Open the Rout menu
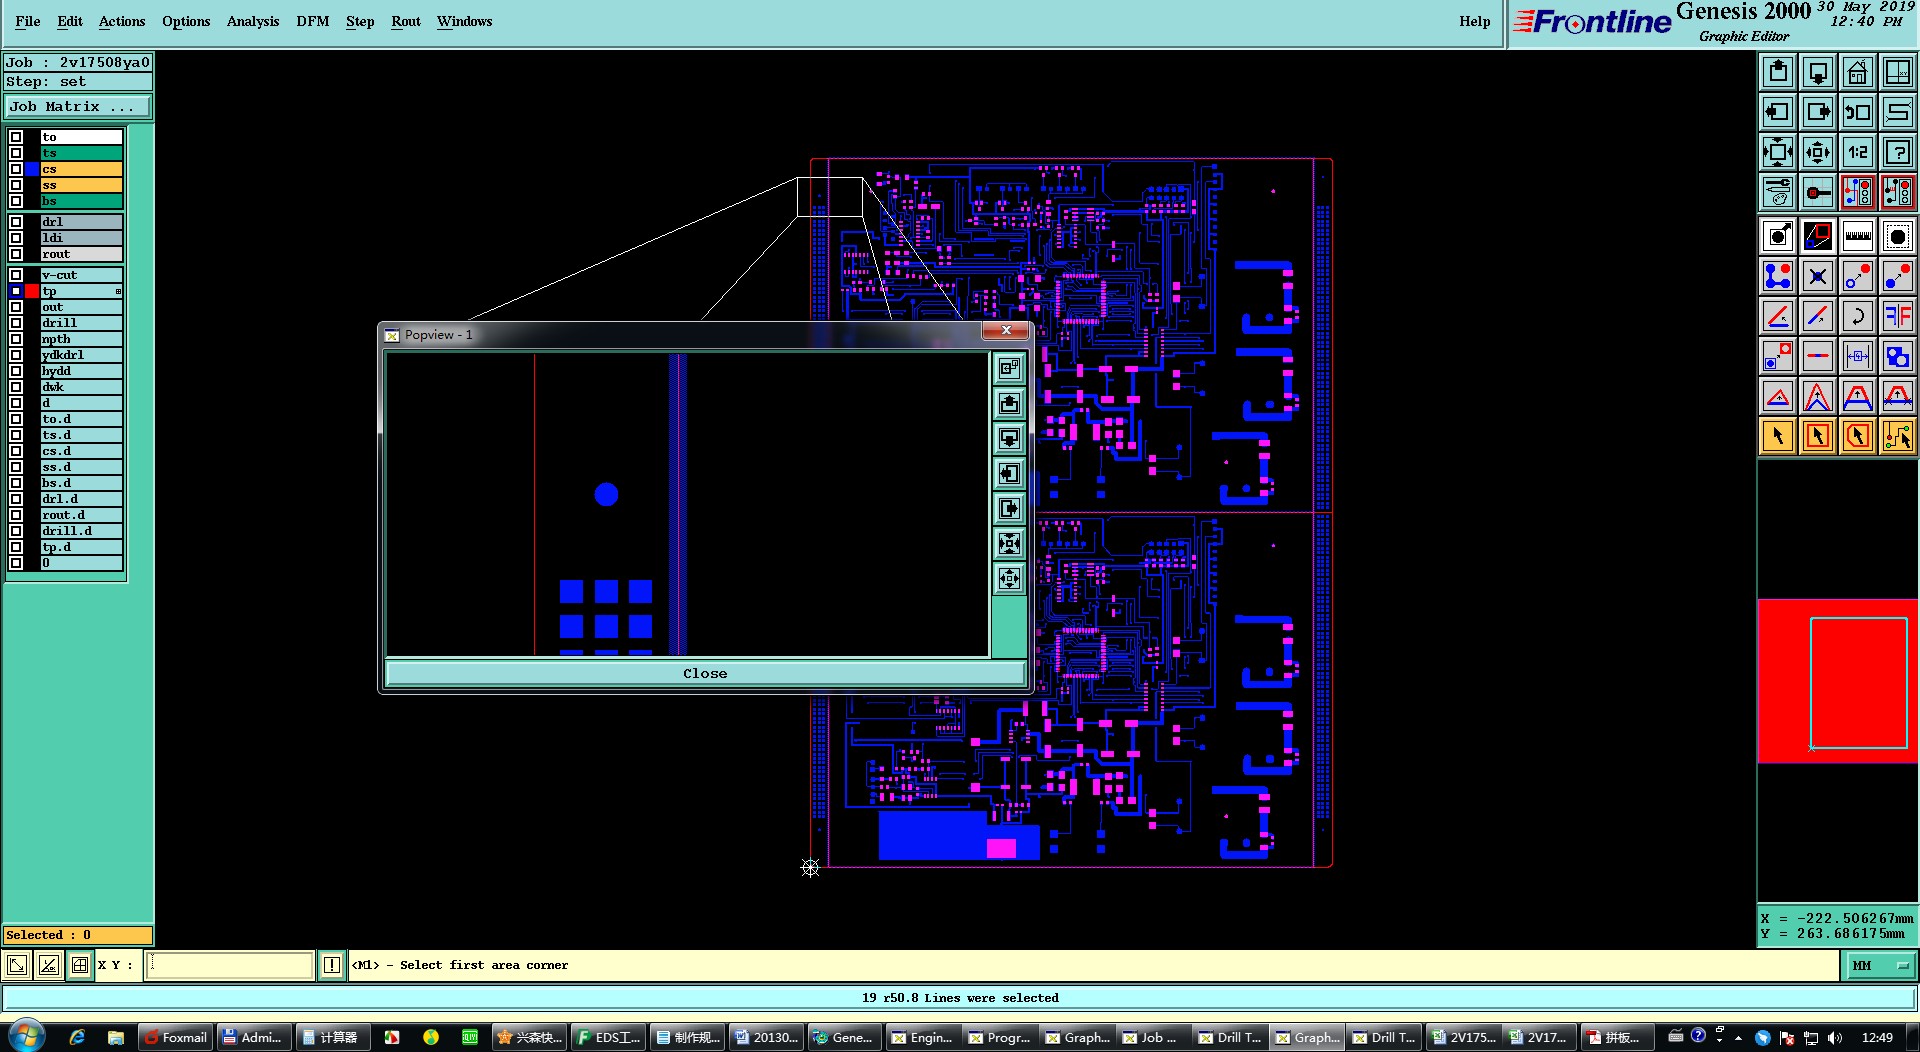 [406, 21]
